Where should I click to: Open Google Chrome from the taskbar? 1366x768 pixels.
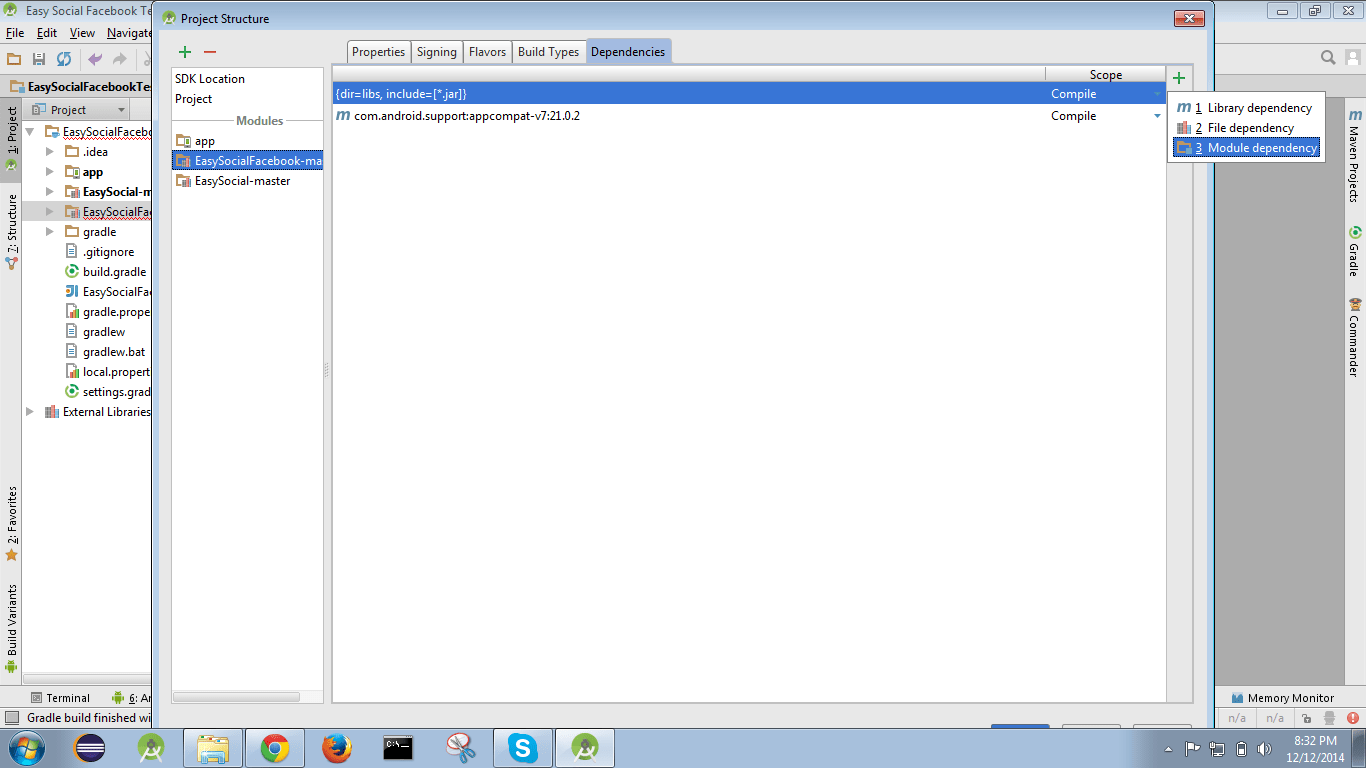[x=275, y=748]
